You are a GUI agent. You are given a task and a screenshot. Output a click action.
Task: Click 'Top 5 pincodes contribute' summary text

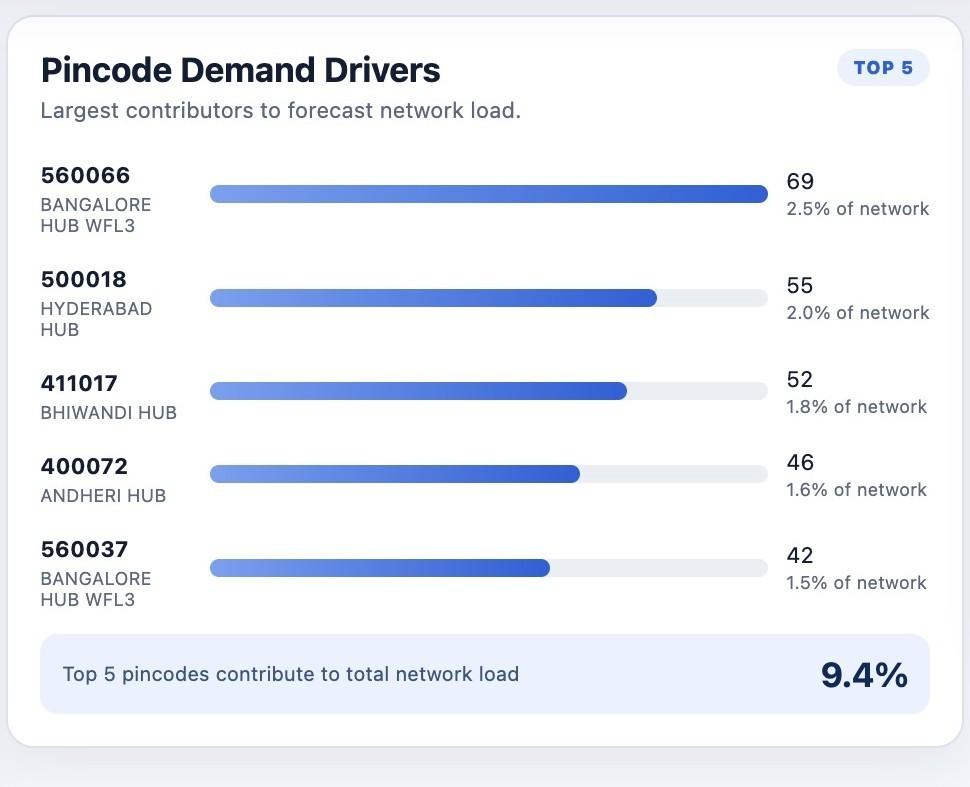[x=291, y=674]
